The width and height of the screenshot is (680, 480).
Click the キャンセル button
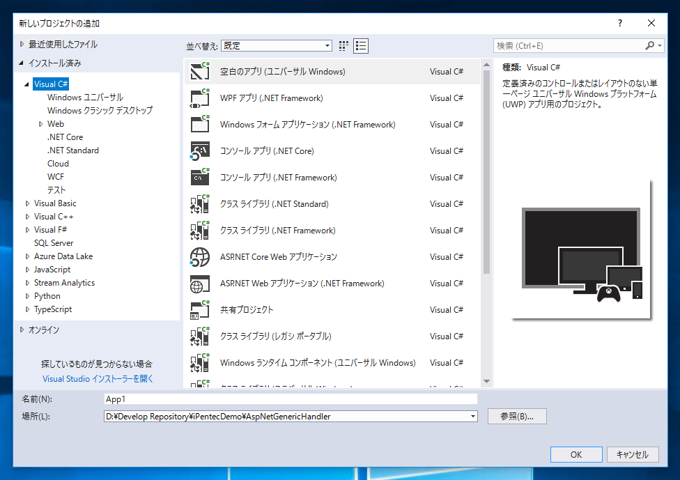pos(632,454)
